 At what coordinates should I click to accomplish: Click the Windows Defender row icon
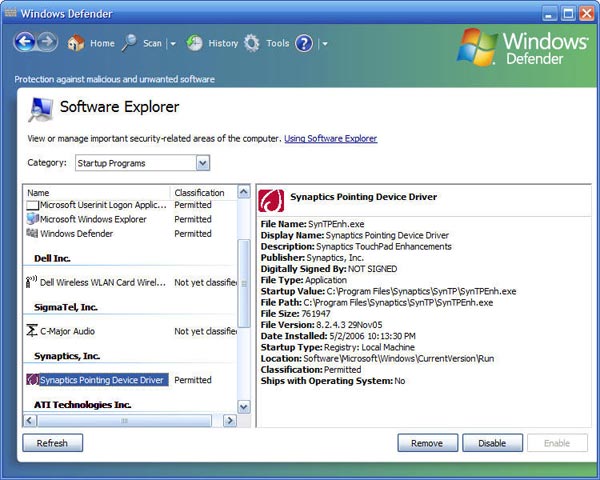(x=32, y=233)
